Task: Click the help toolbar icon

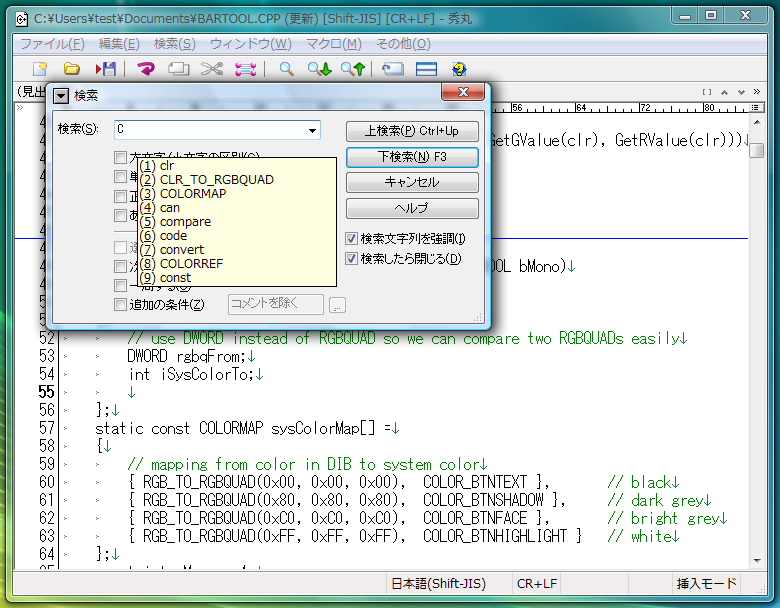Action: (x=459, y=69)
